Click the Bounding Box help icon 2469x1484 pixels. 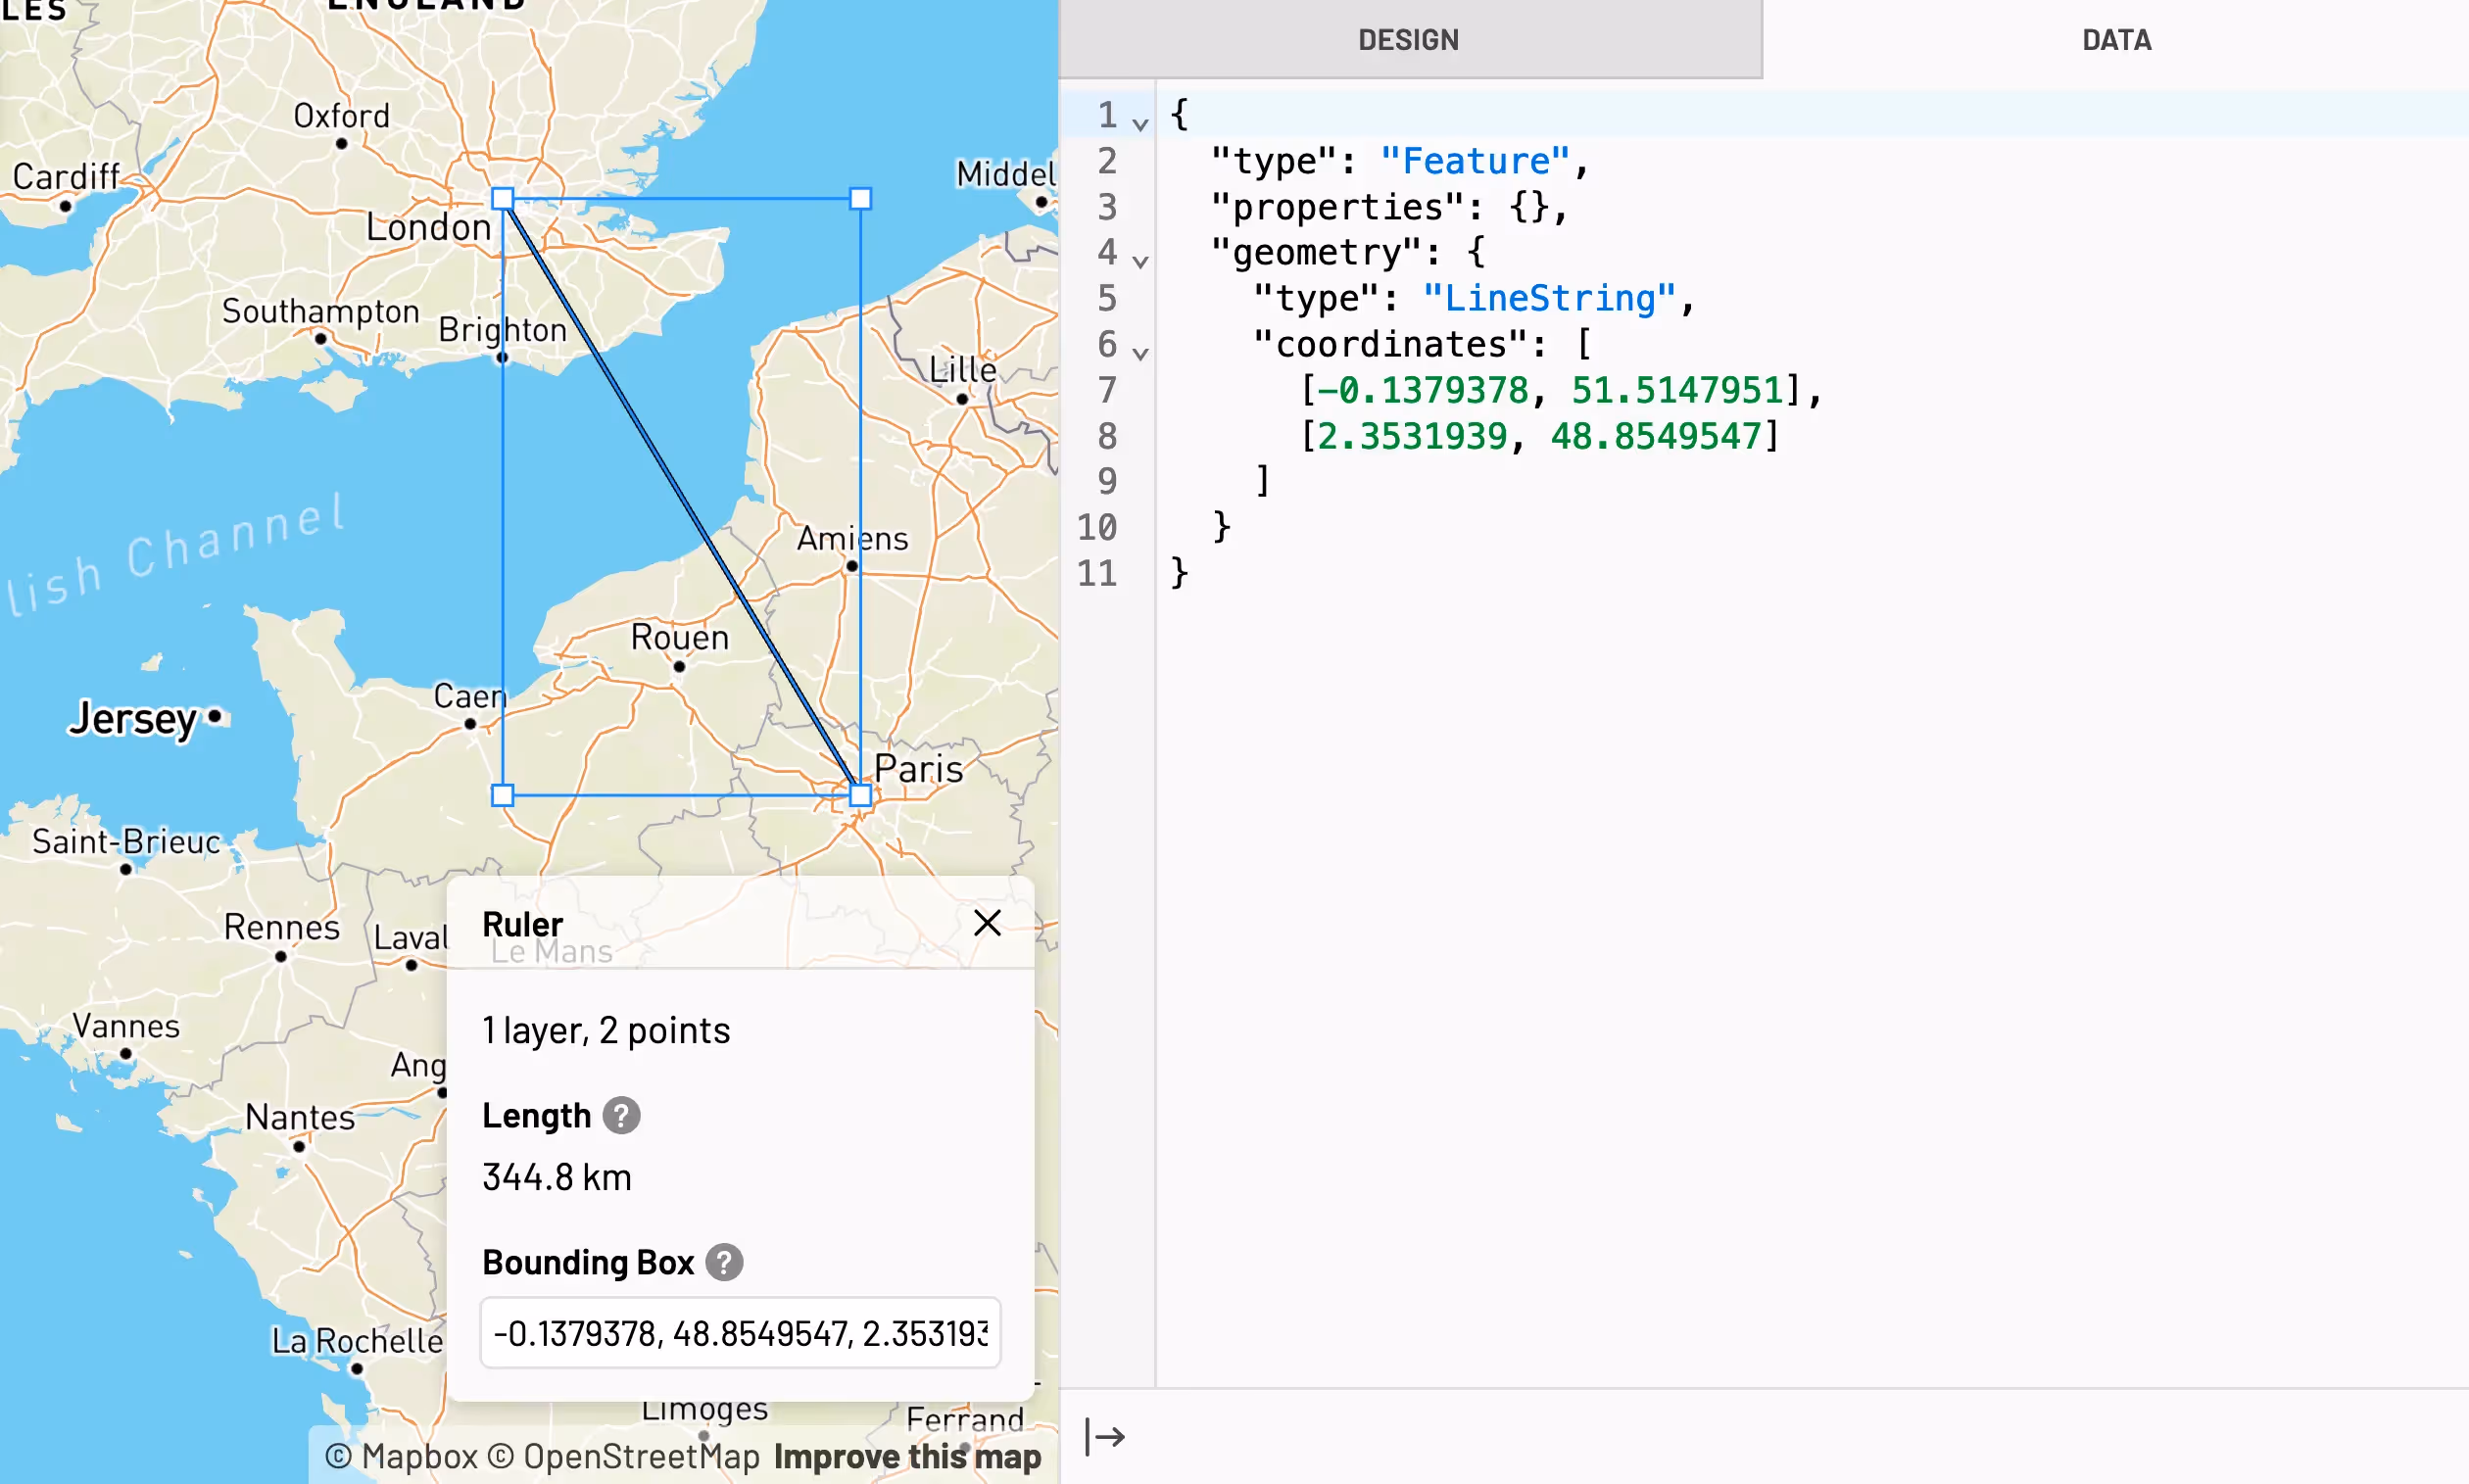pyautogui.click(x=723, y=1262)
